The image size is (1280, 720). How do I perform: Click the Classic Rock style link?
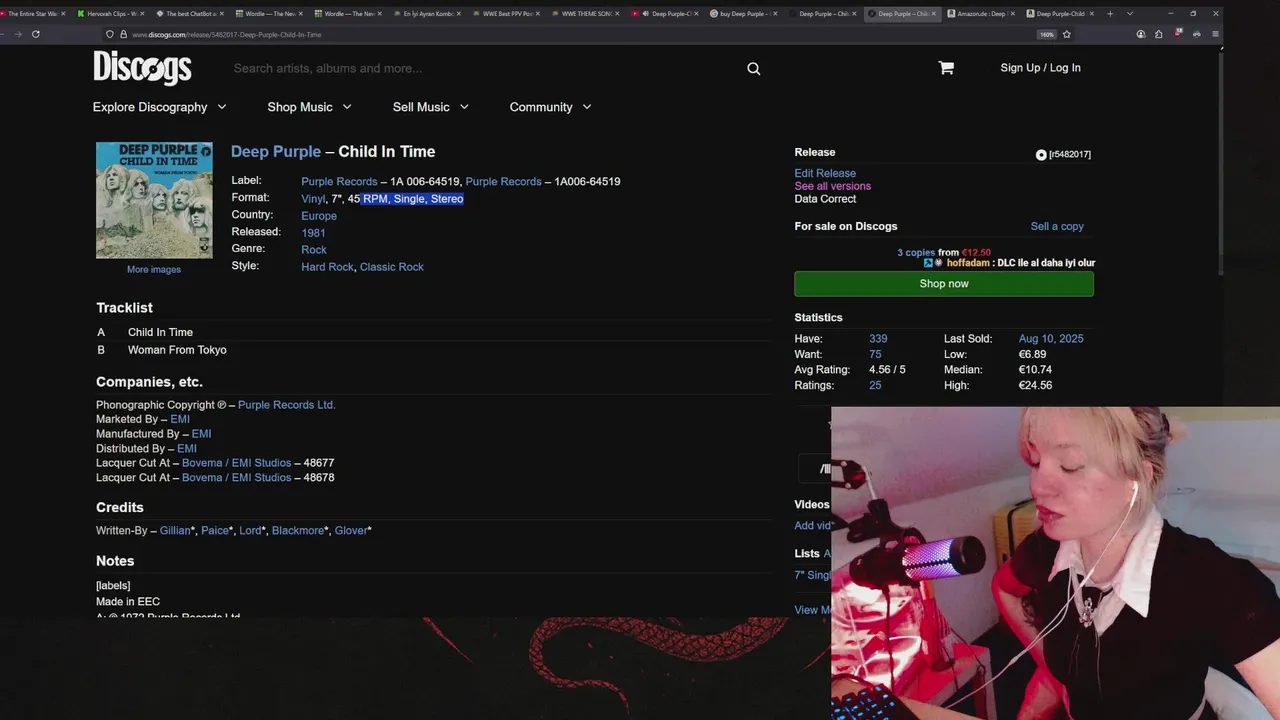392,267
